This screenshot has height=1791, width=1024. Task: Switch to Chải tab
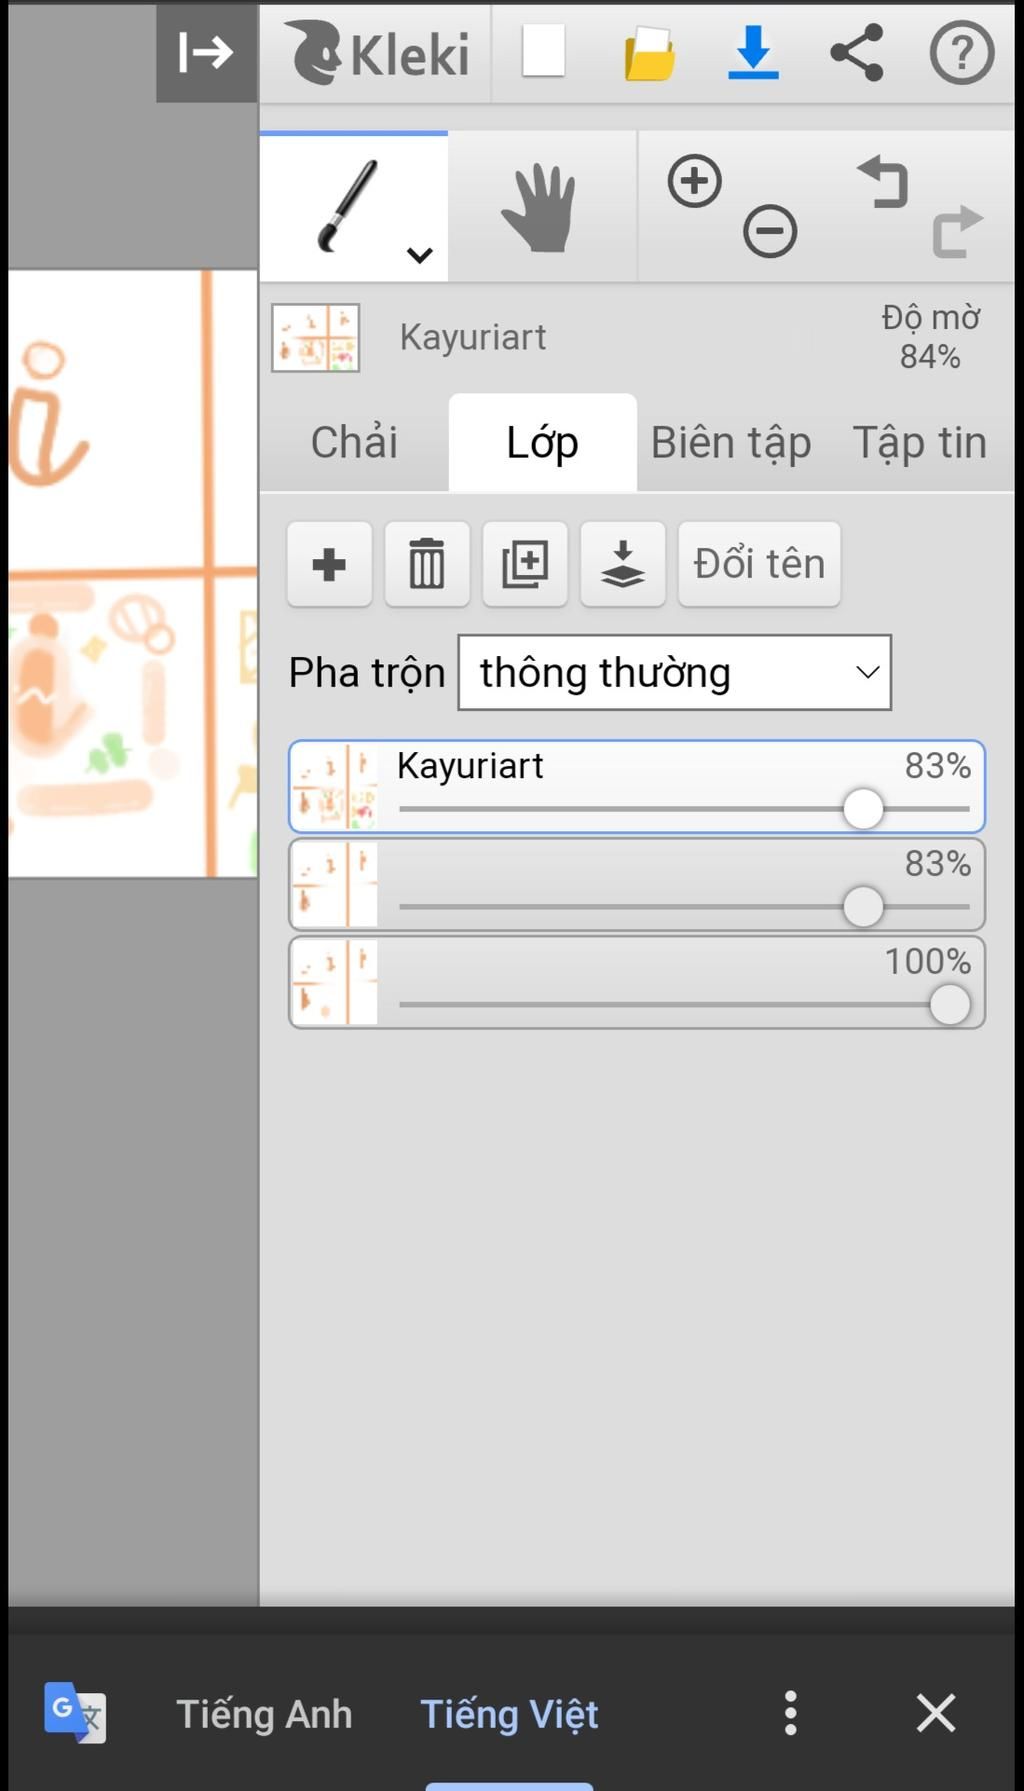coord(354,442)
